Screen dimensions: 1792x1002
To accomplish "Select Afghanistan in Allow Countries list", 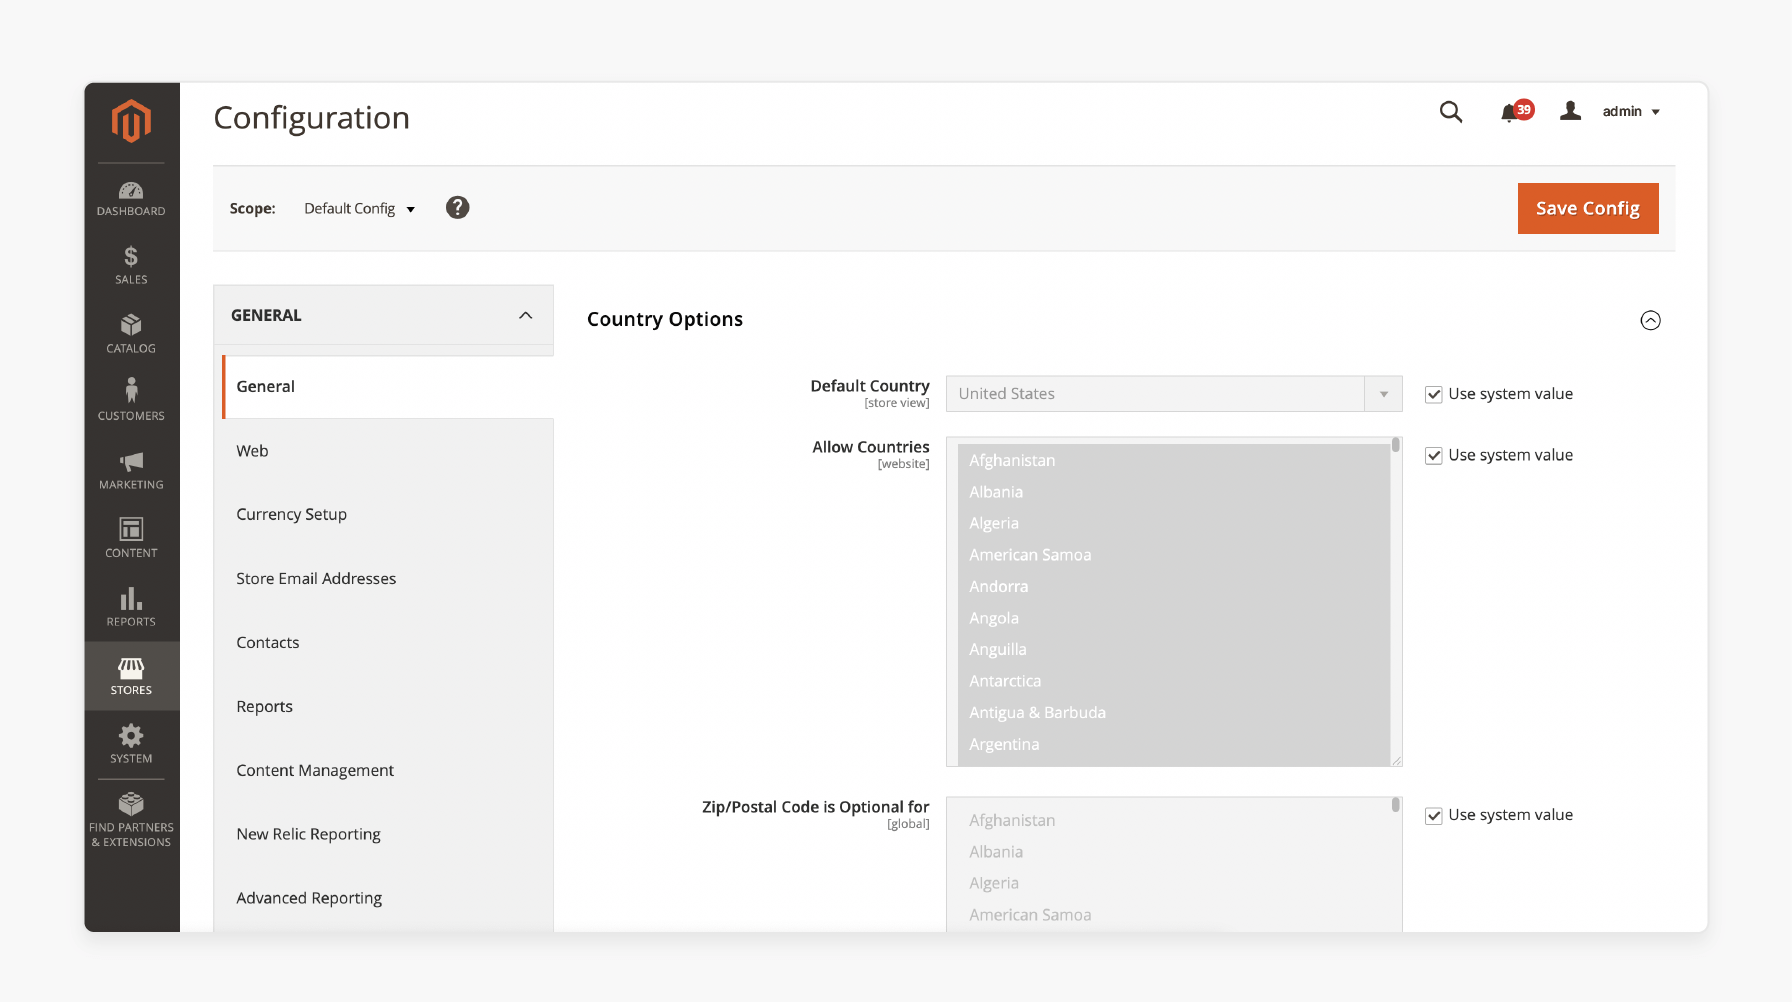I will (x=1174, y=460).
